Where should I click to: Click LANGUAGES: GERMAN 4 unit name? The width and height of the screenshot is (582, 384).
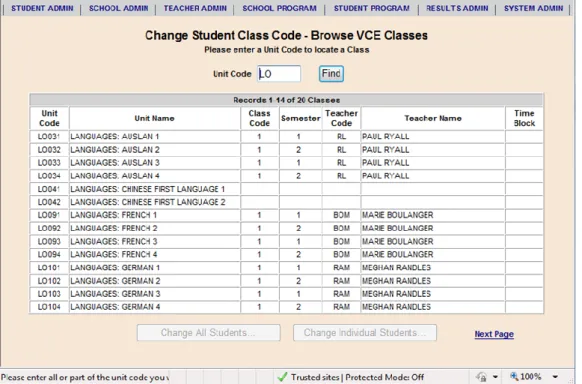[115, 307]
